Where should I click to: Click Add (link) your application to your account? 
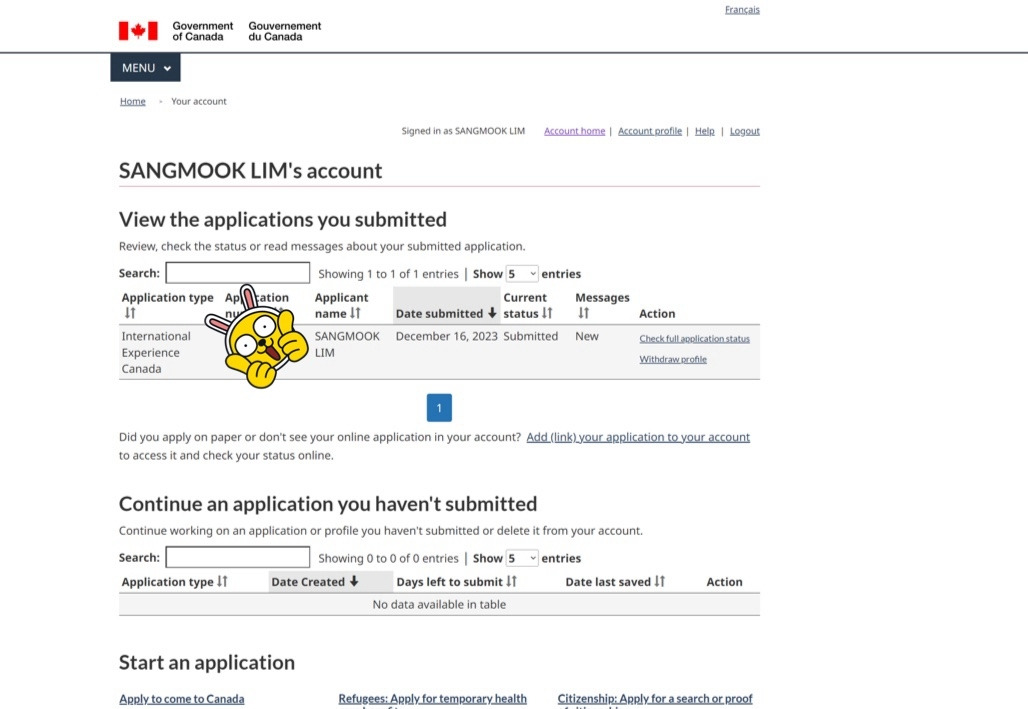[x=638, y=437]
